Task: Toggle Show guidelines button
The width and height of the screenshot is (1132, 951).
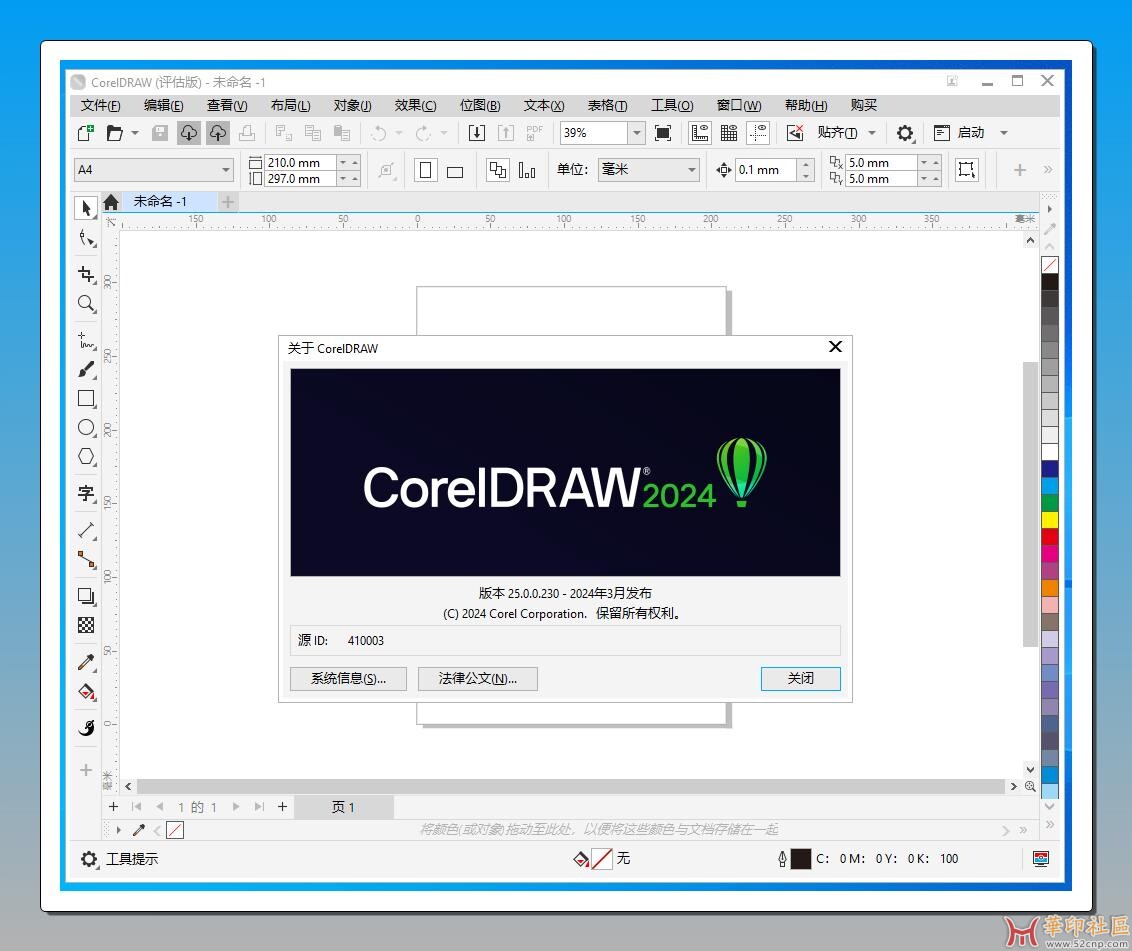Action: pyautogui.click(x=758, y=133)
